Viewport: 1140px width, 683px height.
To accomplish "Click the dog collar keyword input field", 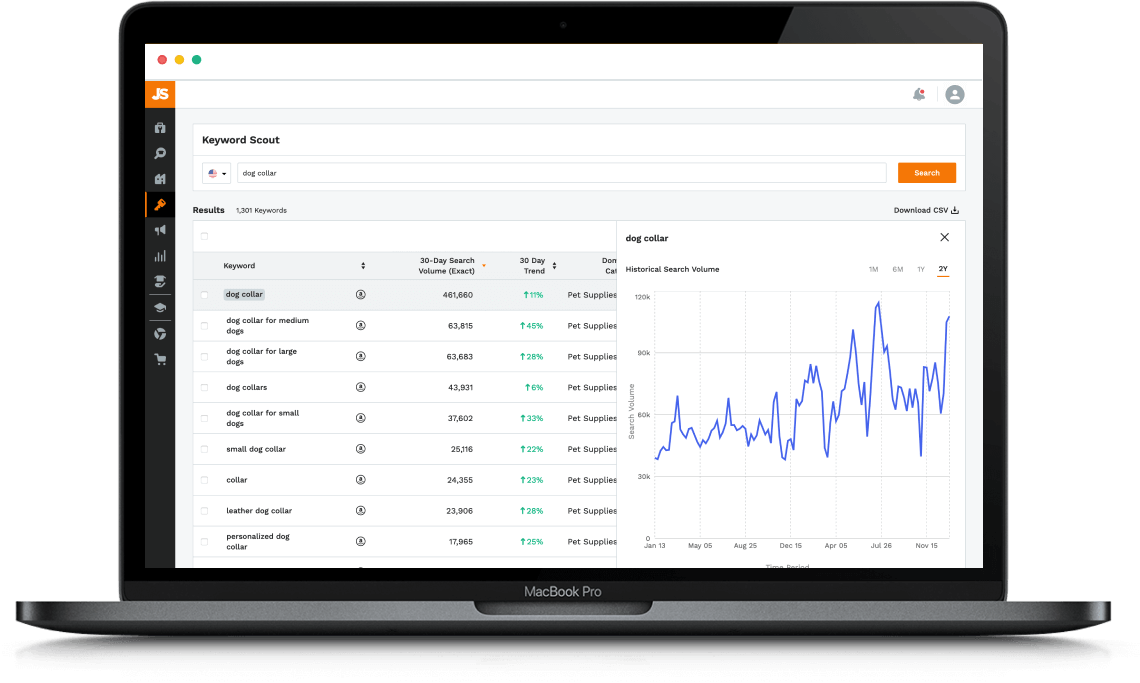I will (561, 173).
